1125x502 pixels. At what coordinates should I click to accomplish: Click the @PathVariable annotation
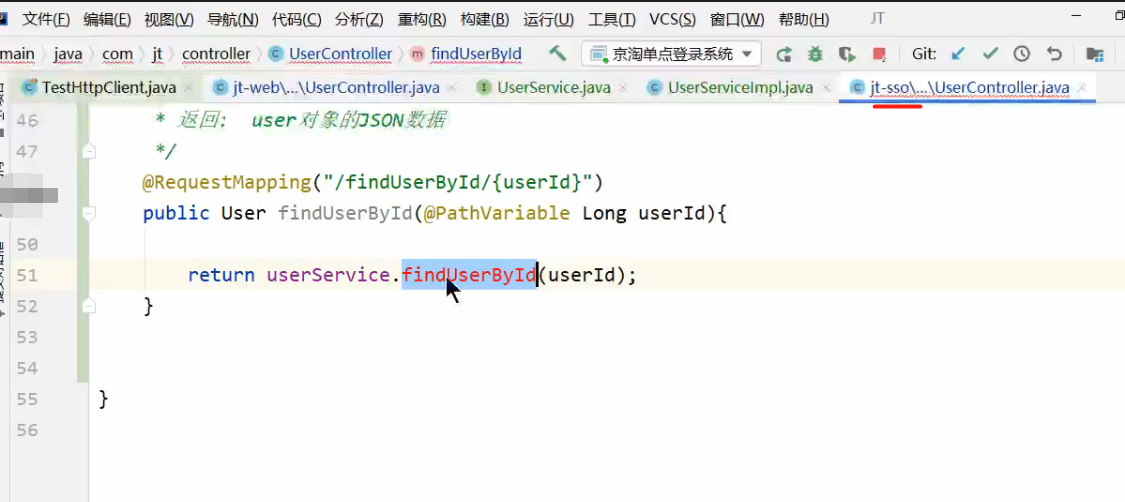point(496,213)
